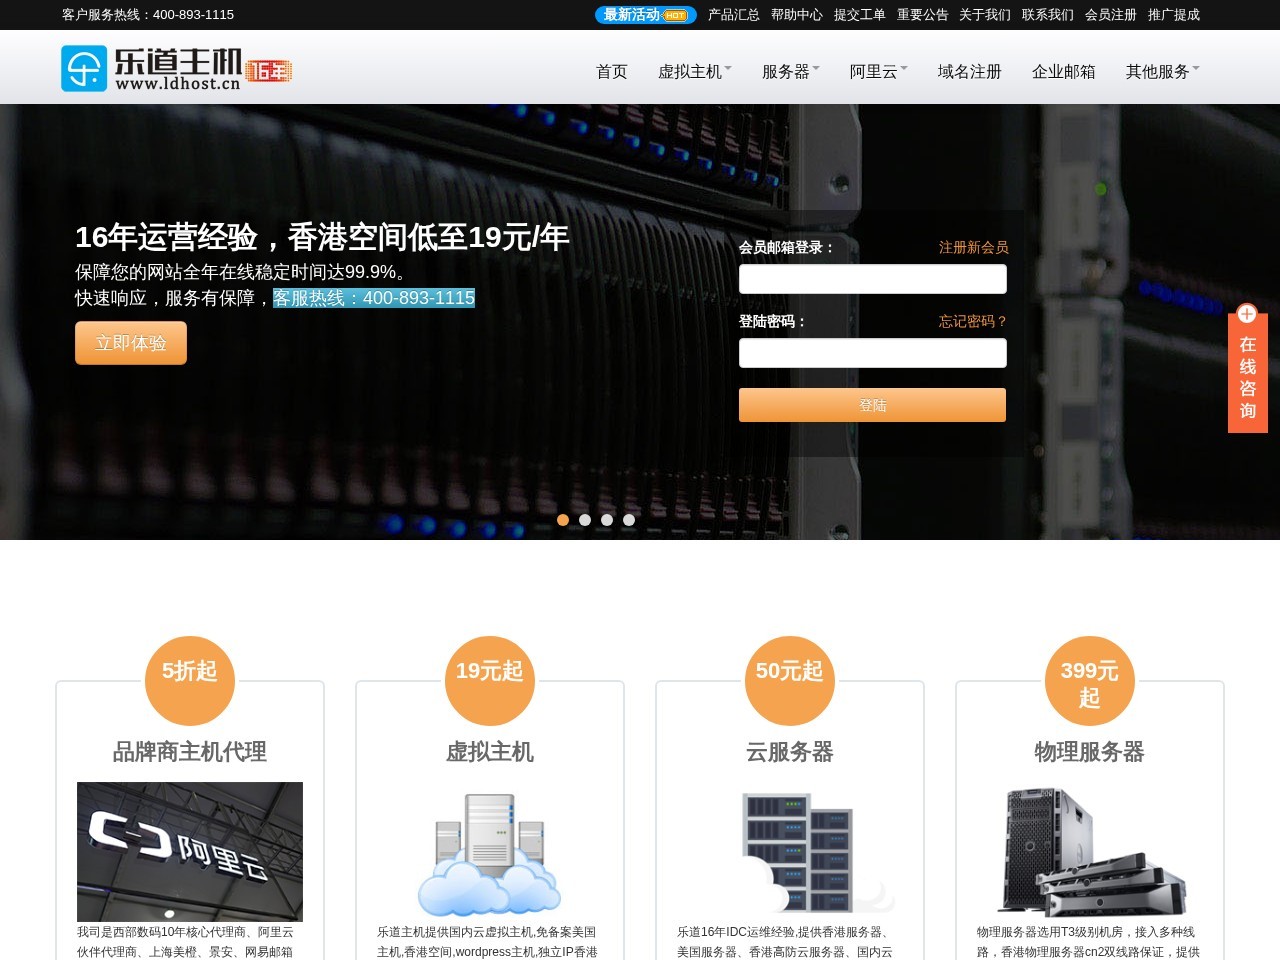Click the 忘记密码？ link
1280x960 pixels.
tap(973, 321)
